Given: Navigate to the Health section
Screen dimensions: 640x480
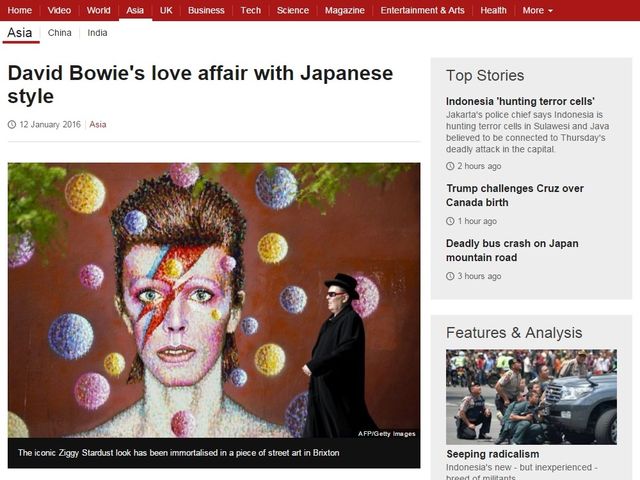Looking at the screenshot, I should 493,10.
